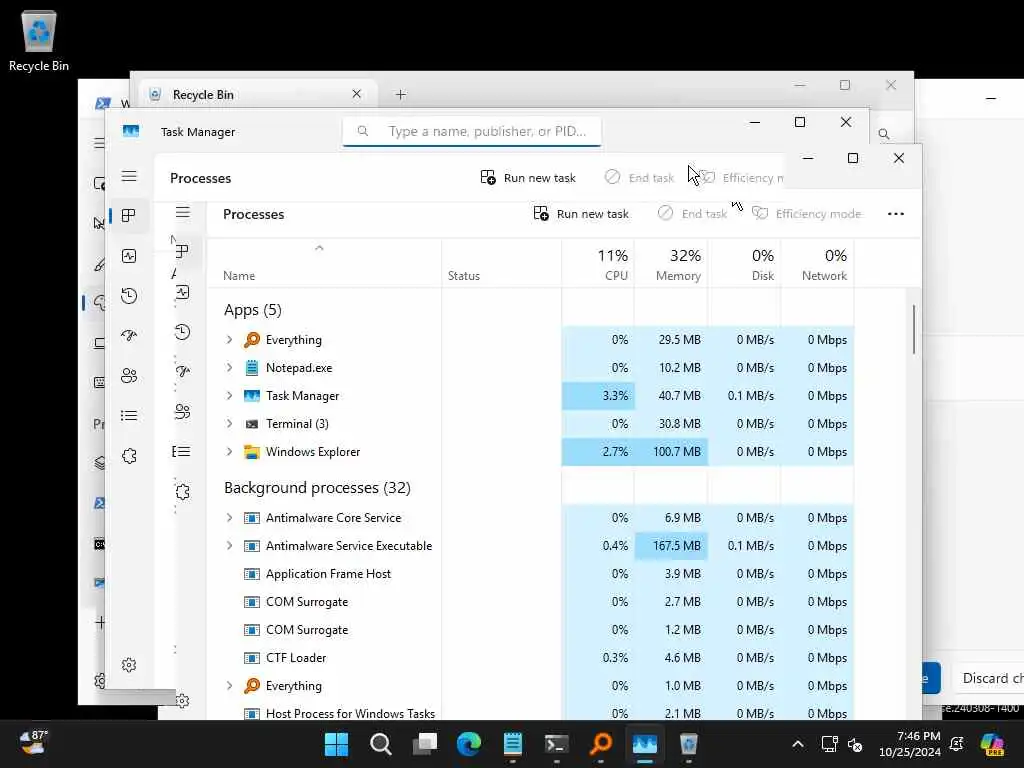Sort processes by Memory column
Screen dimensions: 1024x768
click(x=671, y=264)
